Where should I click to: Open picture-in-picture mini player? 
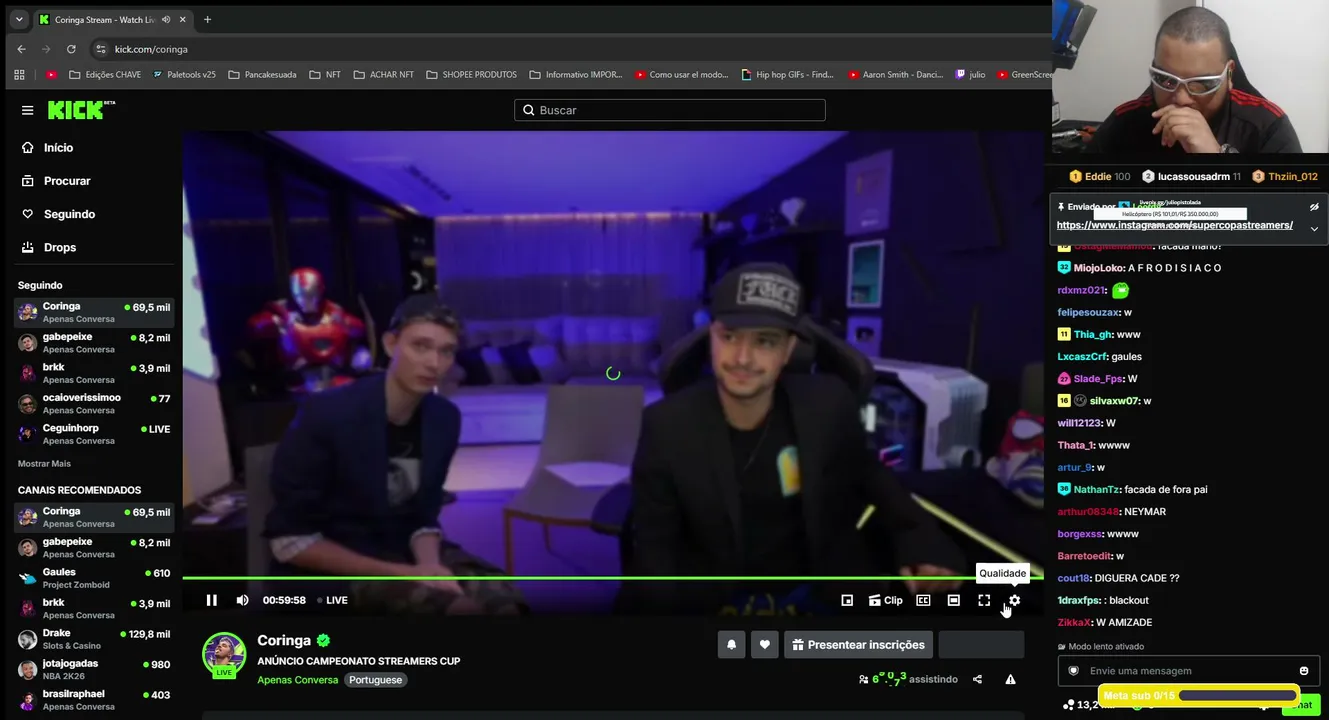[x=847, y=600]
